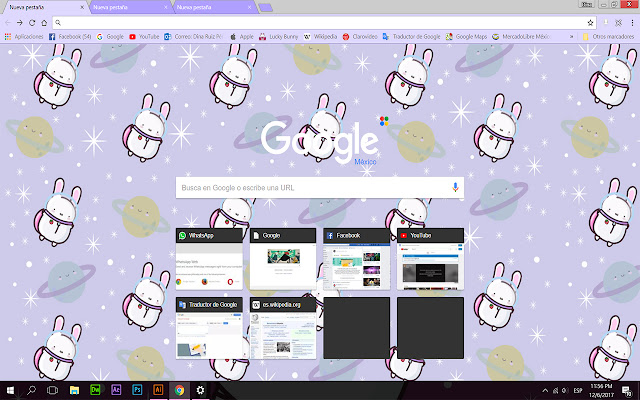Close the third Nueva pestaña tab
Image resolution: width=640 pixels, height=400 pixels.
click(249, 7)
